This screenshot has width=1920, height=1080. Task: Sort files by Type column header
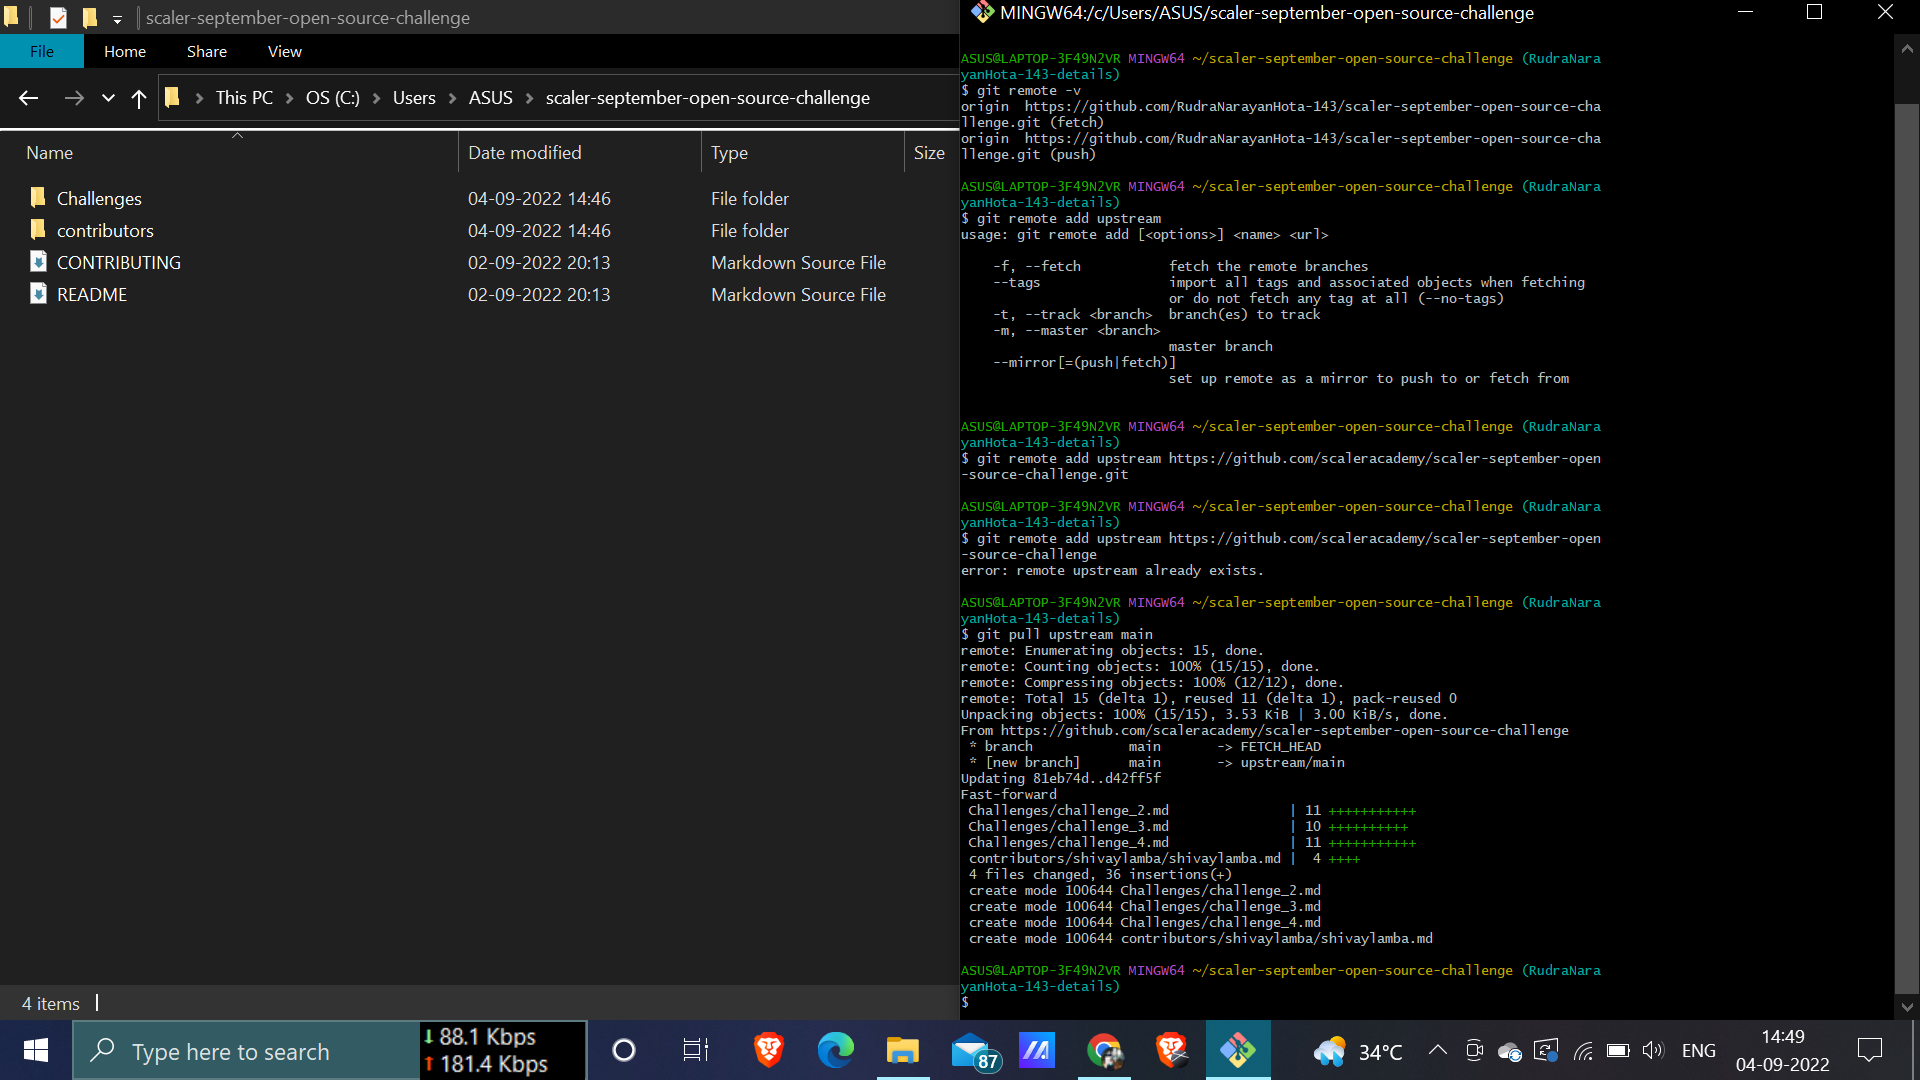coord(729,153)
